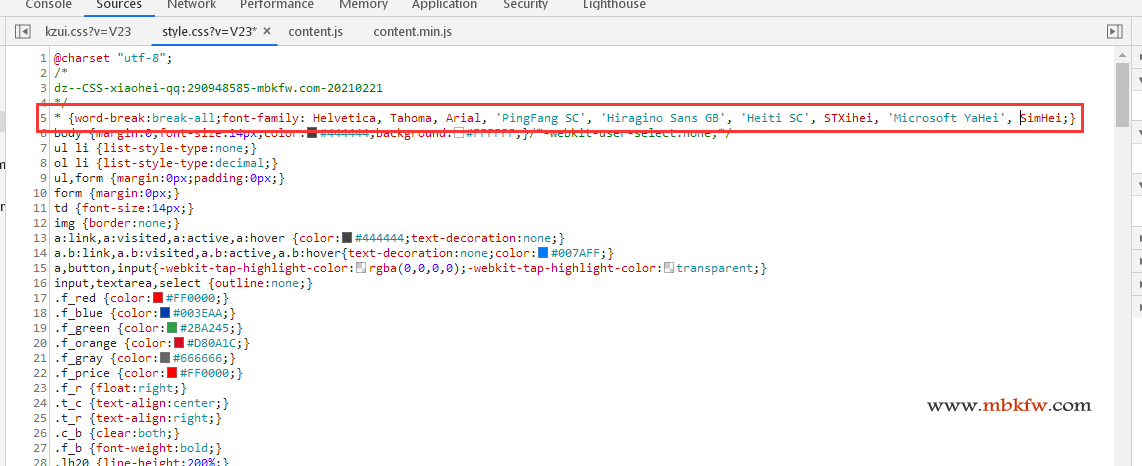The width and height of the screenshot is (1142, 466).
Task: Hide the file navigator sidebar
Action: (x=23, y=32)
